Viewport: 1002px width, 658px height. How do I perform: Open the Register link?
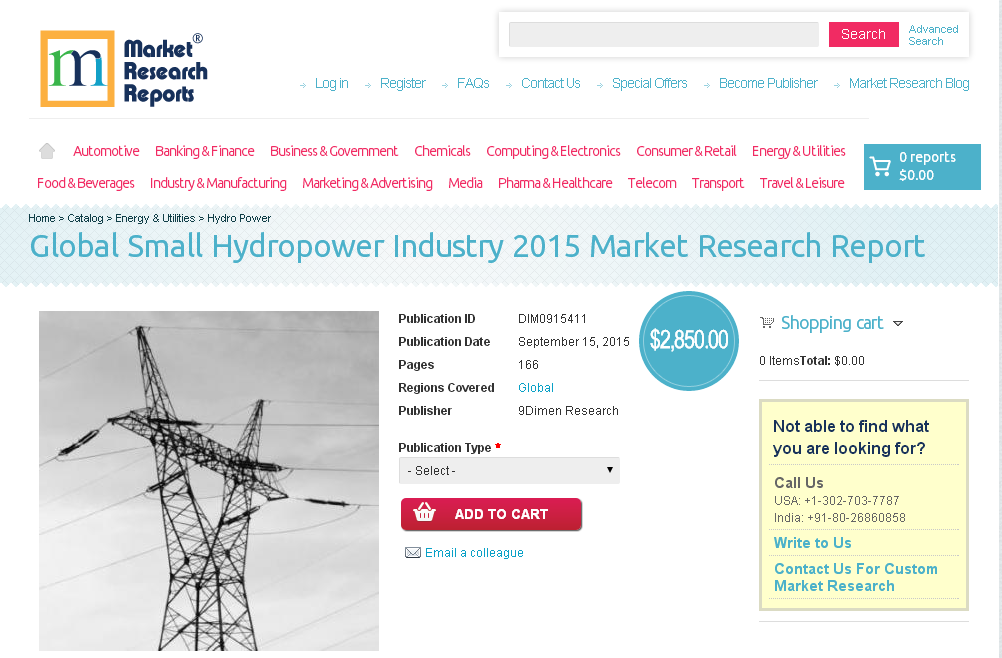(403, 84)
